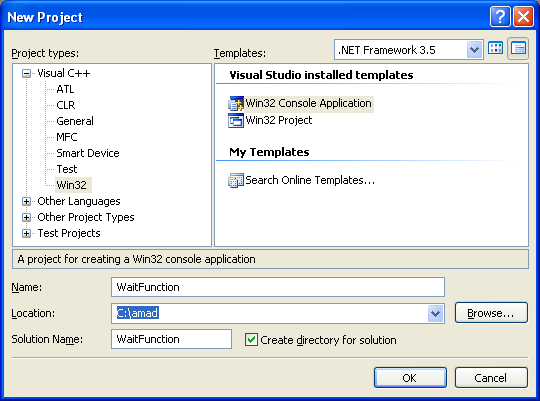Expand the Other Languages node
Screen dimensions: 540x401
coord(26,201)
